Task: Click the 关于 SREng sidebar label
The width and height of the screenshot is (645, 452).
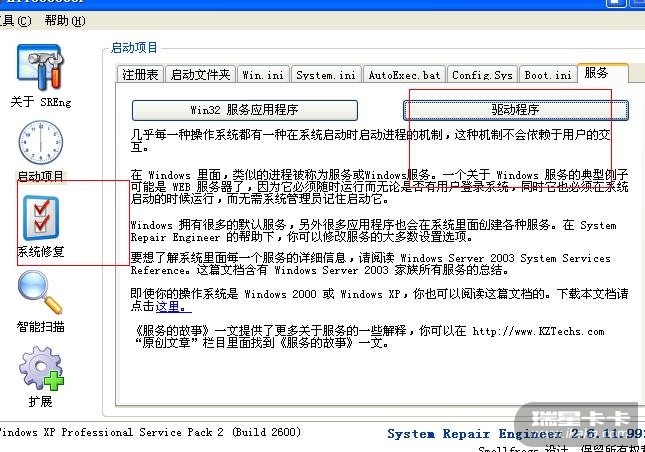Action: point(41,101)
